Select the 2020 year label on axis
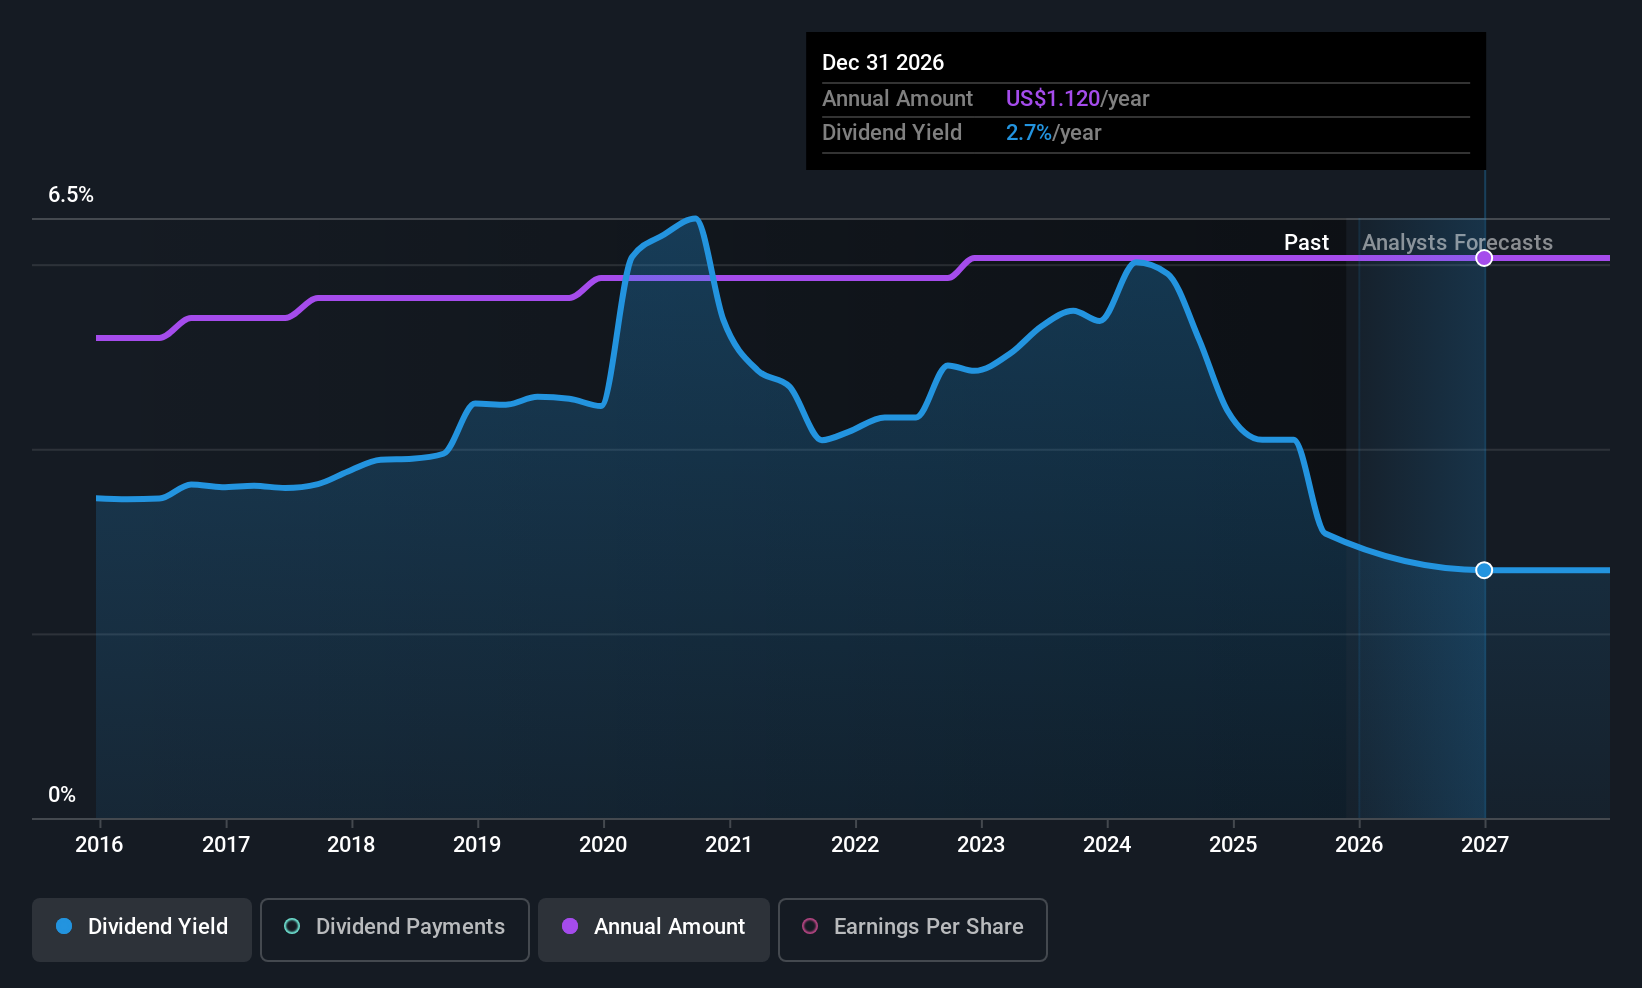The height and width of the screenshot is (988, 1642). [x=602, y=844]
